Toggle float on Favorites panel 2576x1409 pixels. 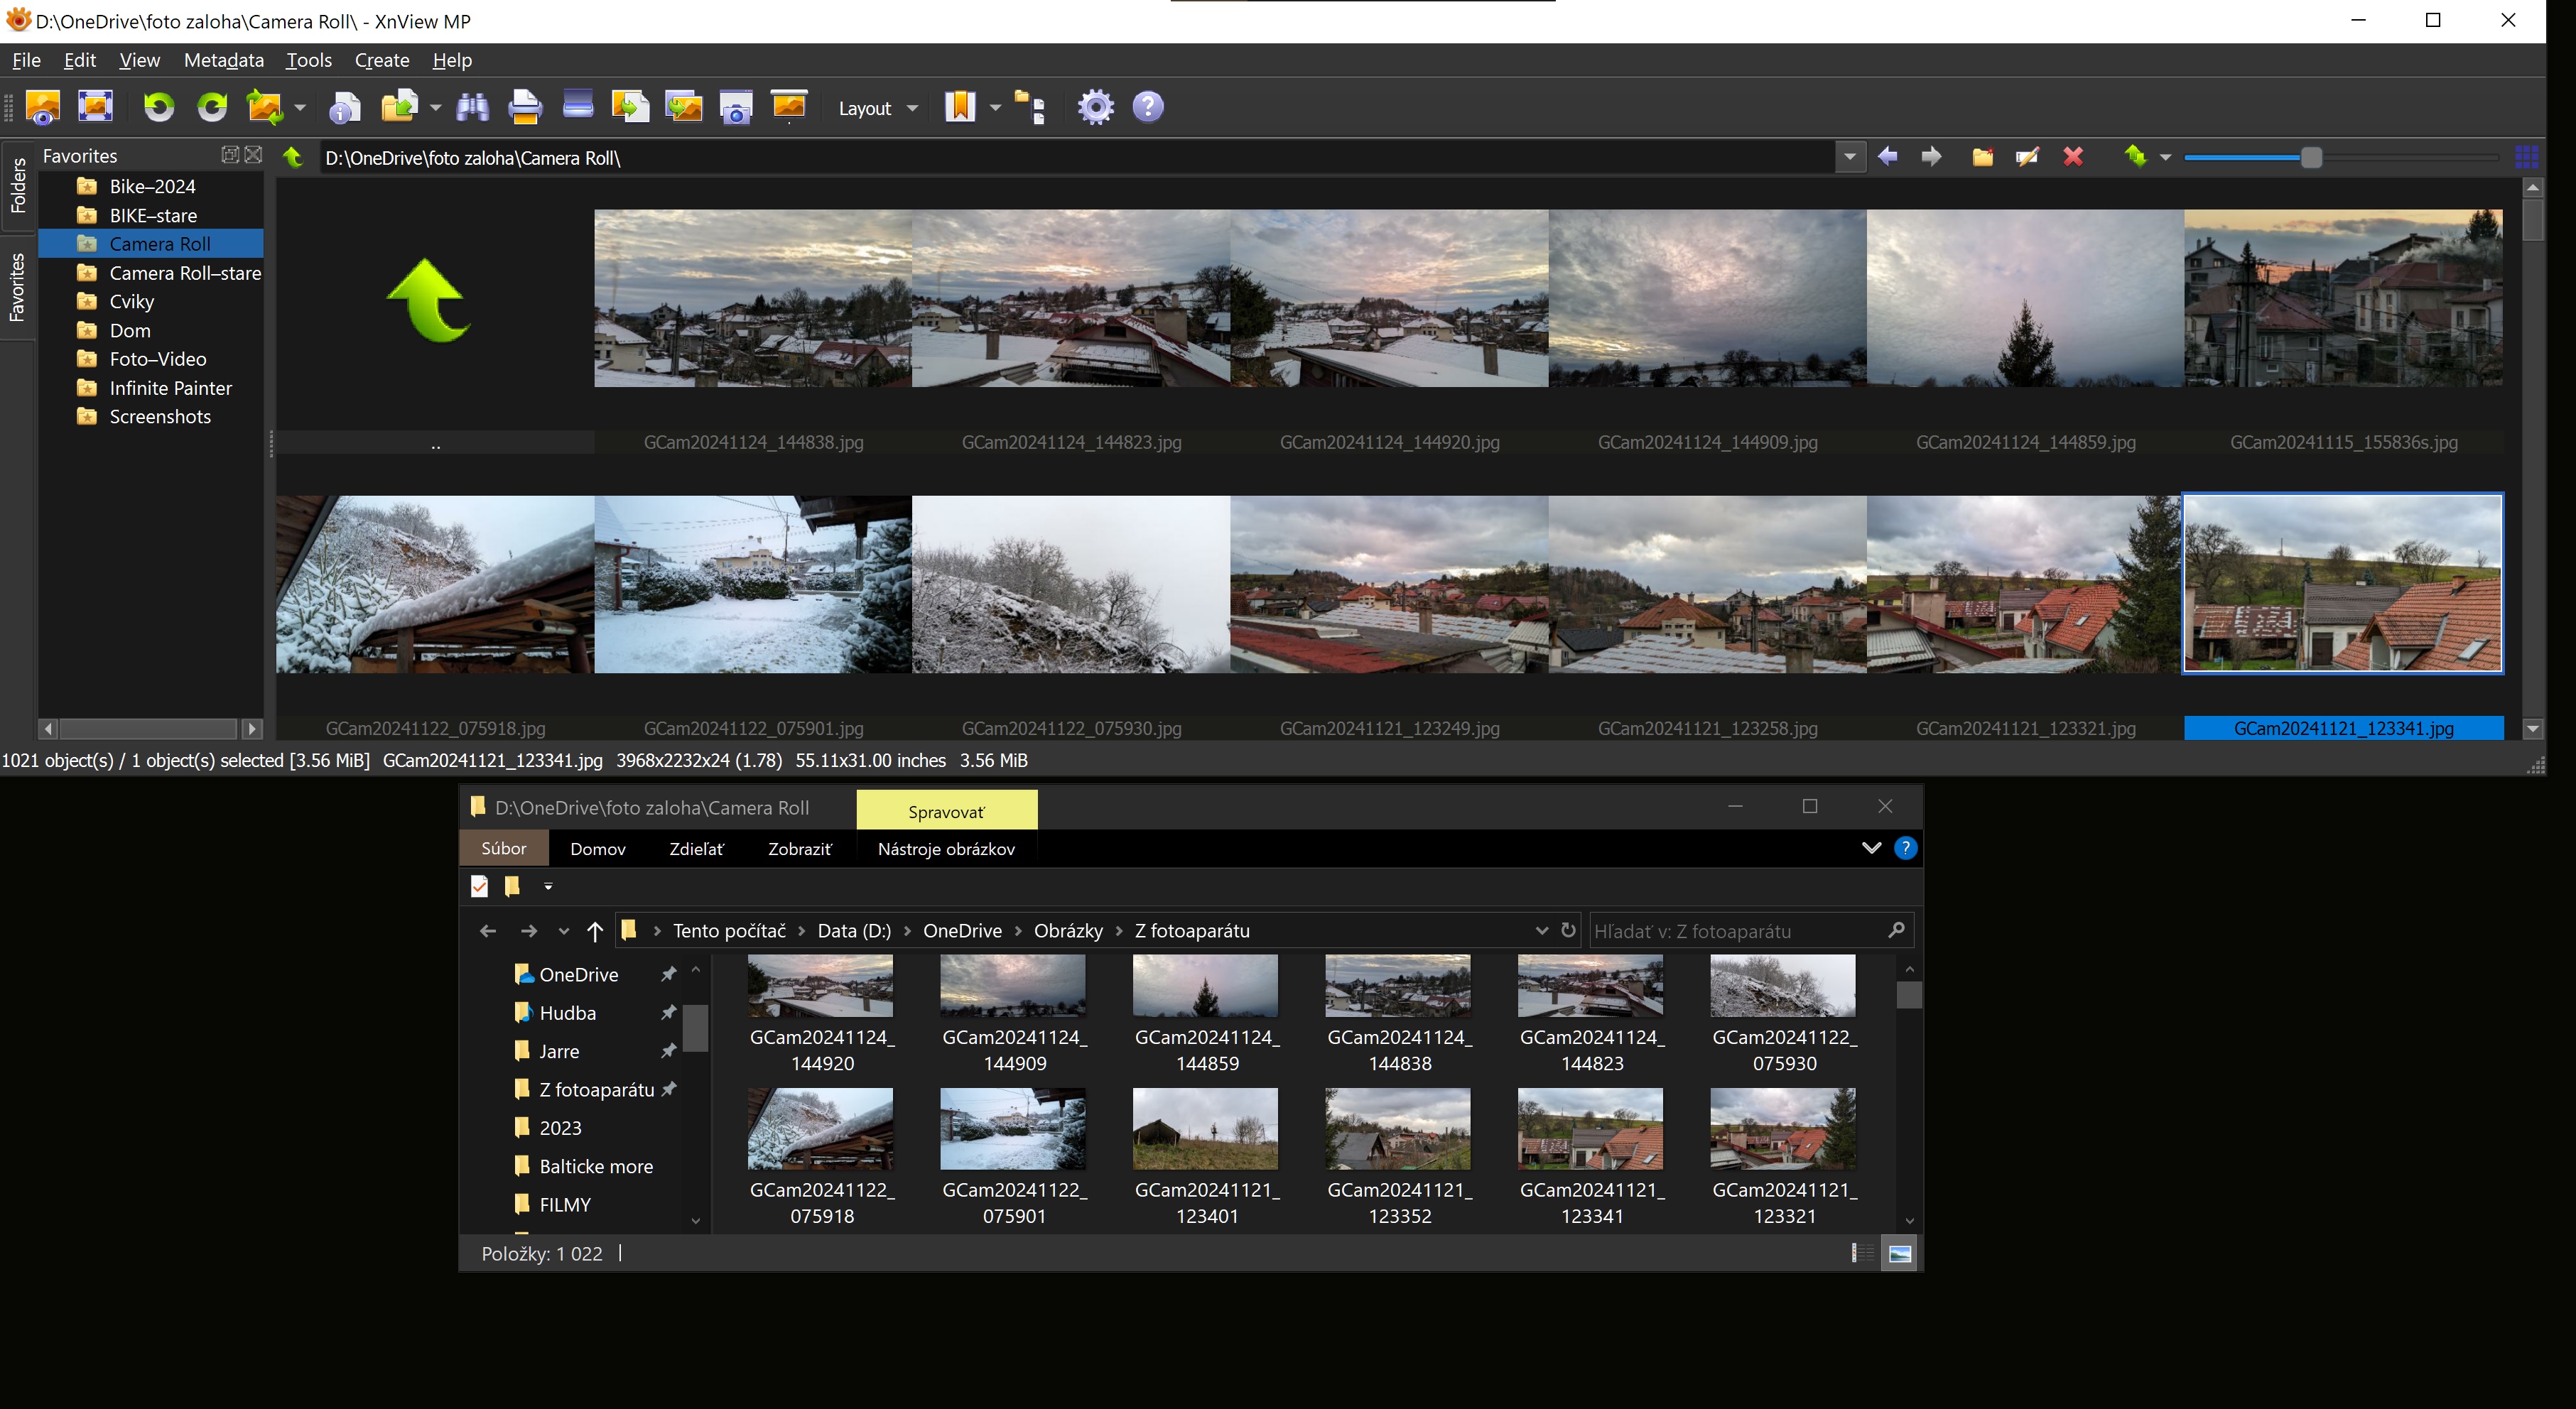pos(229,155)
